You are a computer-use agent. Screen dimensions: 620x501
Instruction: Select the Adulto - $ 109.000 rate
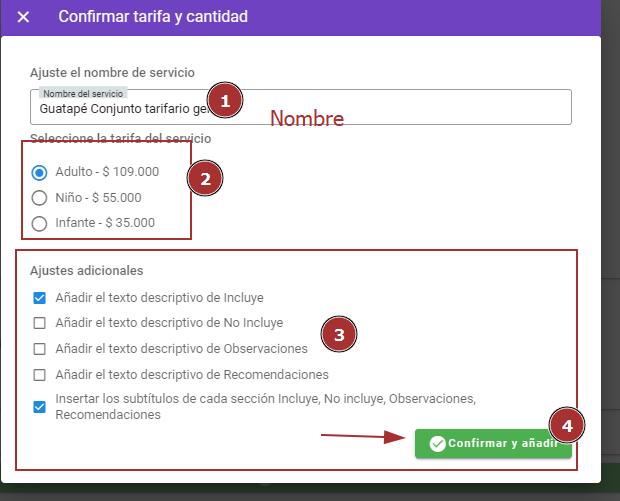tap(40, 172)
